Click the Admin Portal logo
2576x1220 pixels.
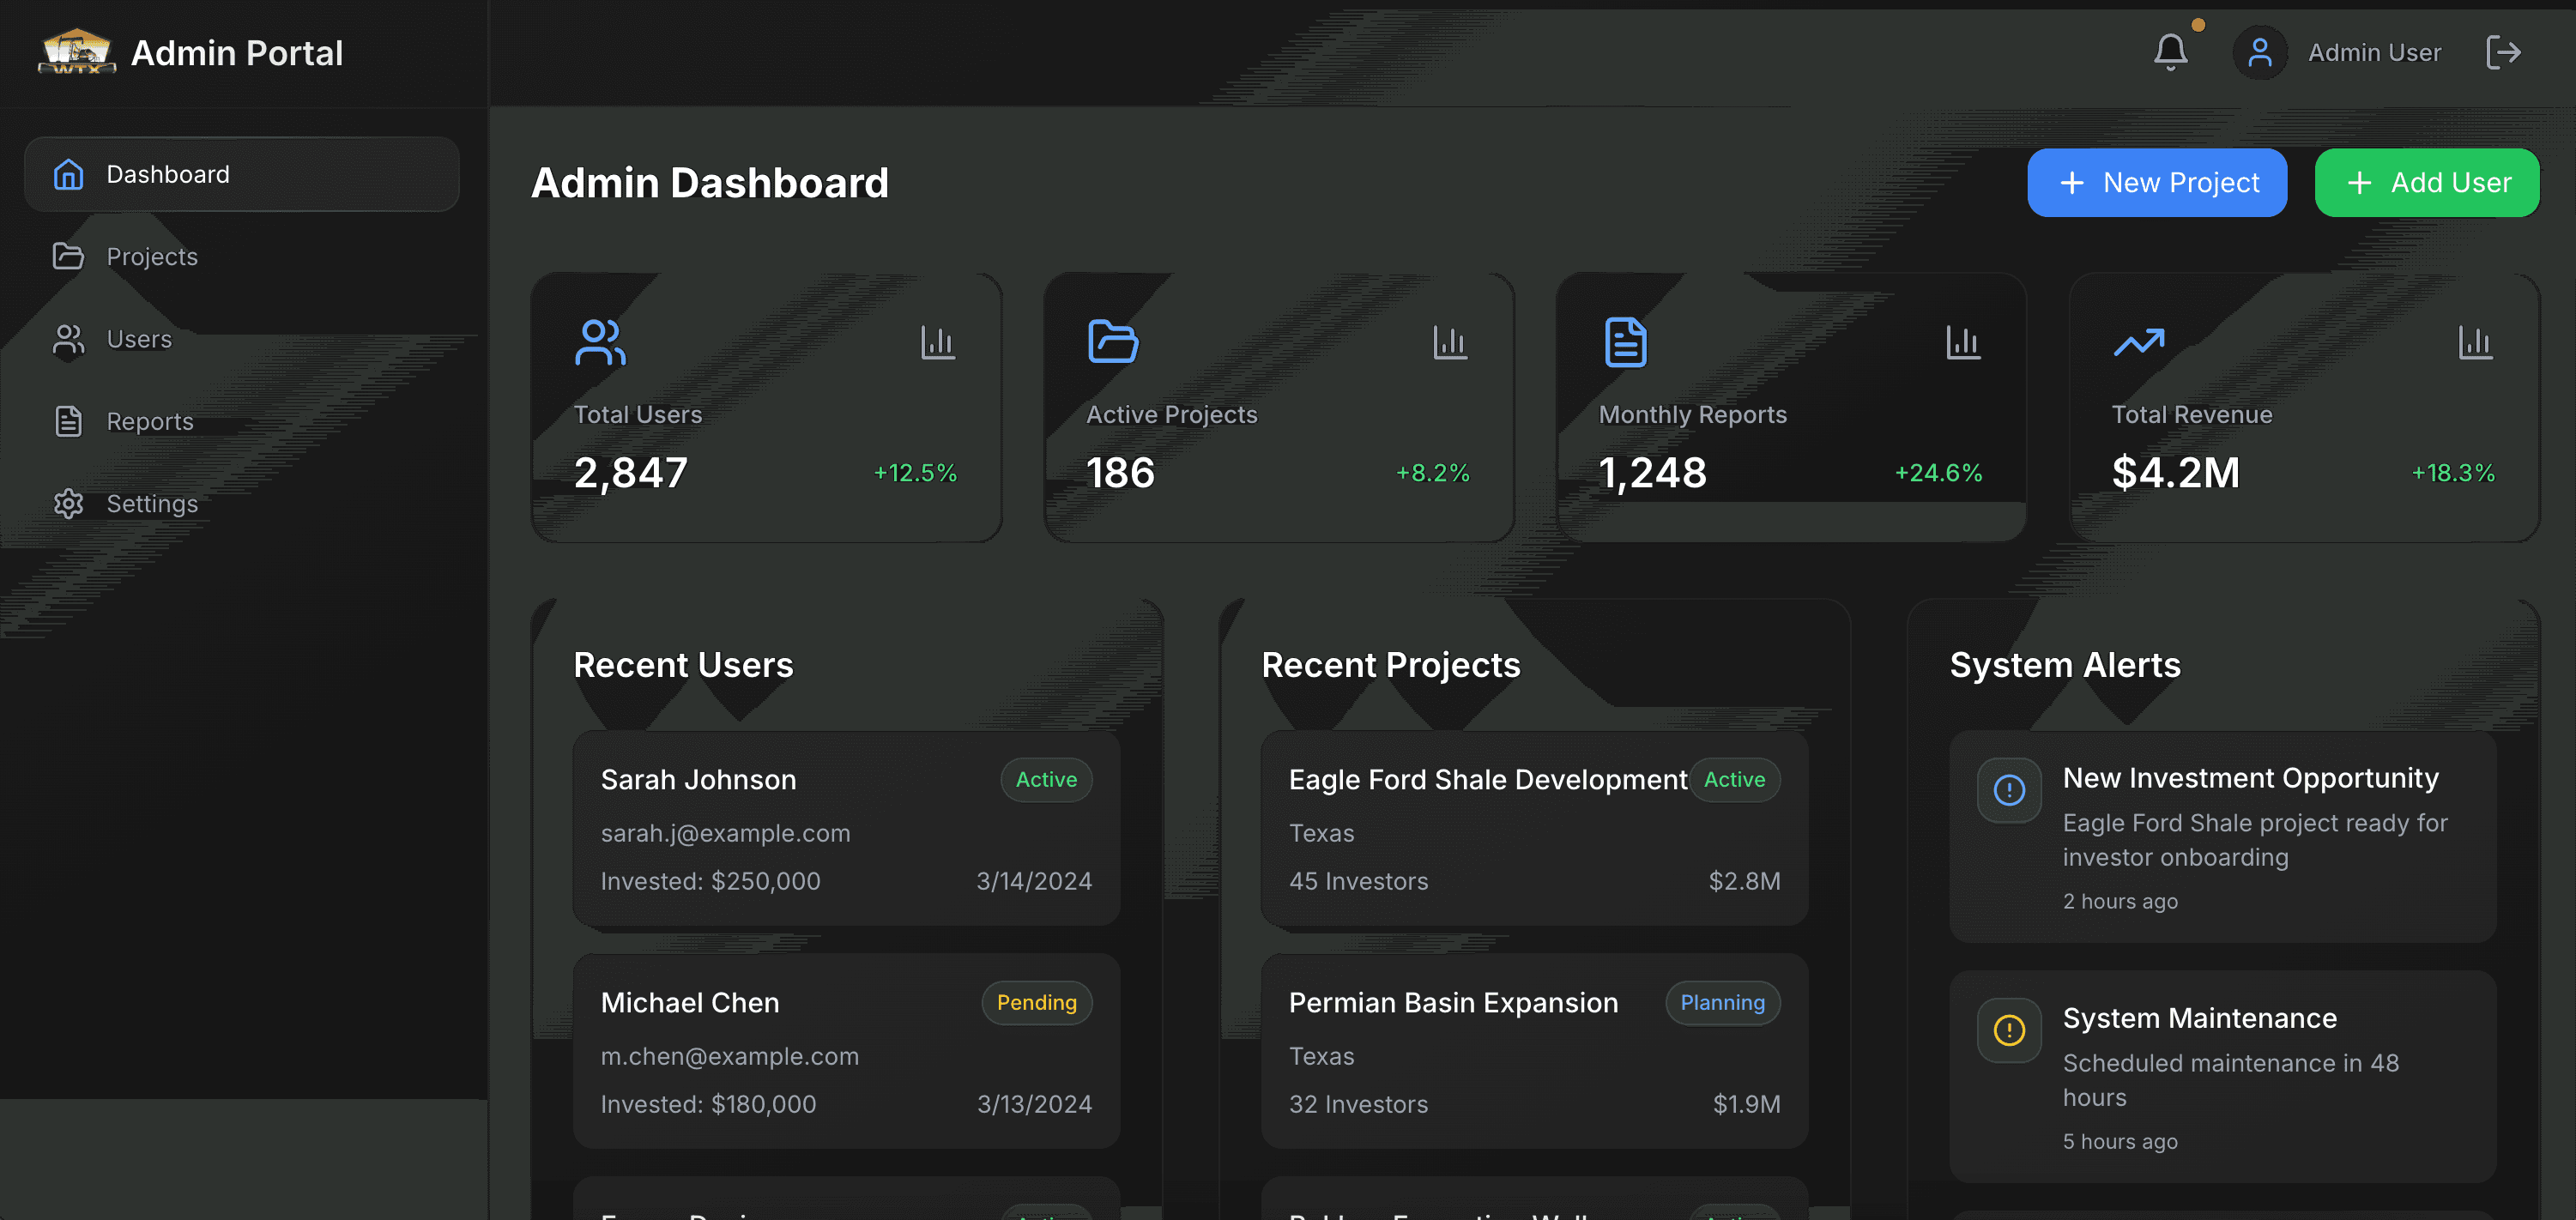tap(77, 52)
